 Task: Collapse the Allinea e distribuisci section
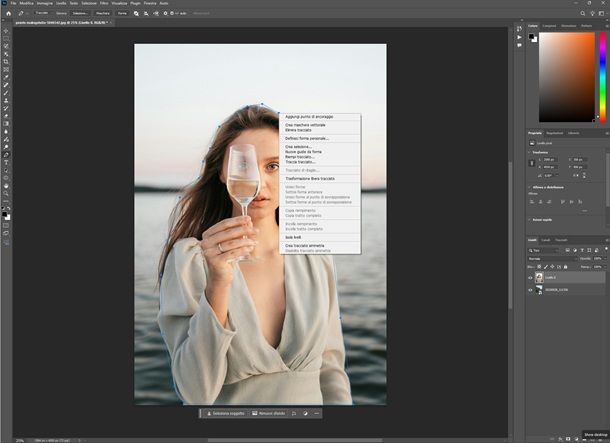coord(529,187)
